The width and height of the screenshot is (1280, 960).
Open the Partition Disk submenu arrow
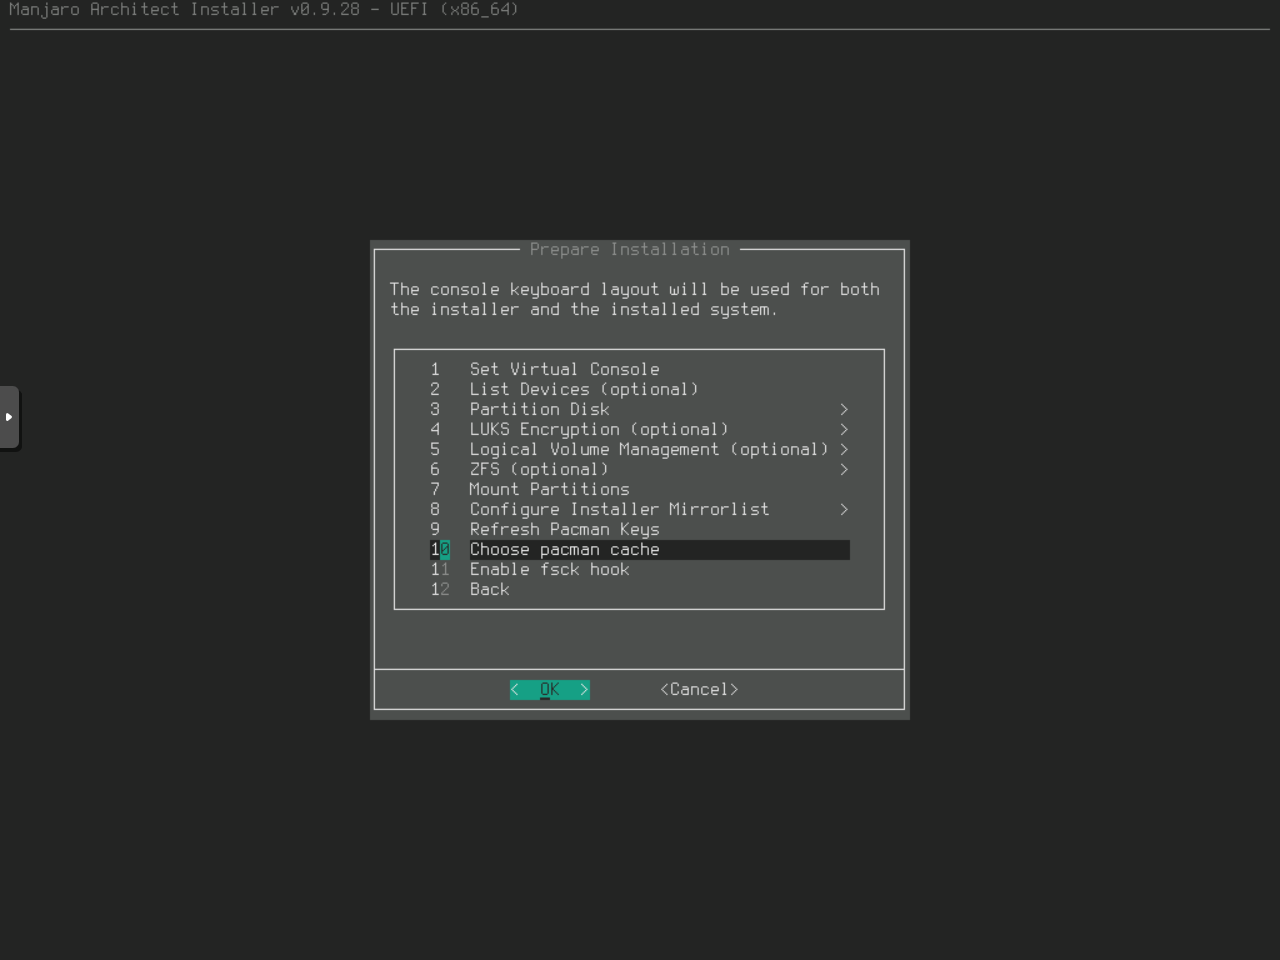[x=844, y=409]
